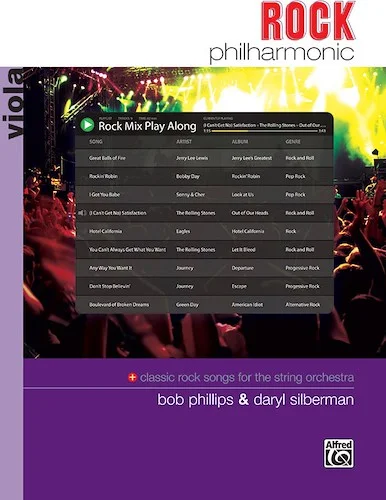This screenshot has height=500, width=386.
Task: Click album 'Rockin' Robin' in Album column
Action: 246,176
